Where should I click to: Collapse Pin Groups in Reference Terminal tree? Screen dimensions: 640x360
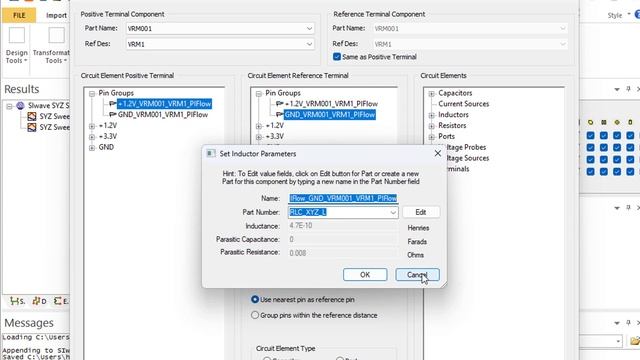point(258,93)
